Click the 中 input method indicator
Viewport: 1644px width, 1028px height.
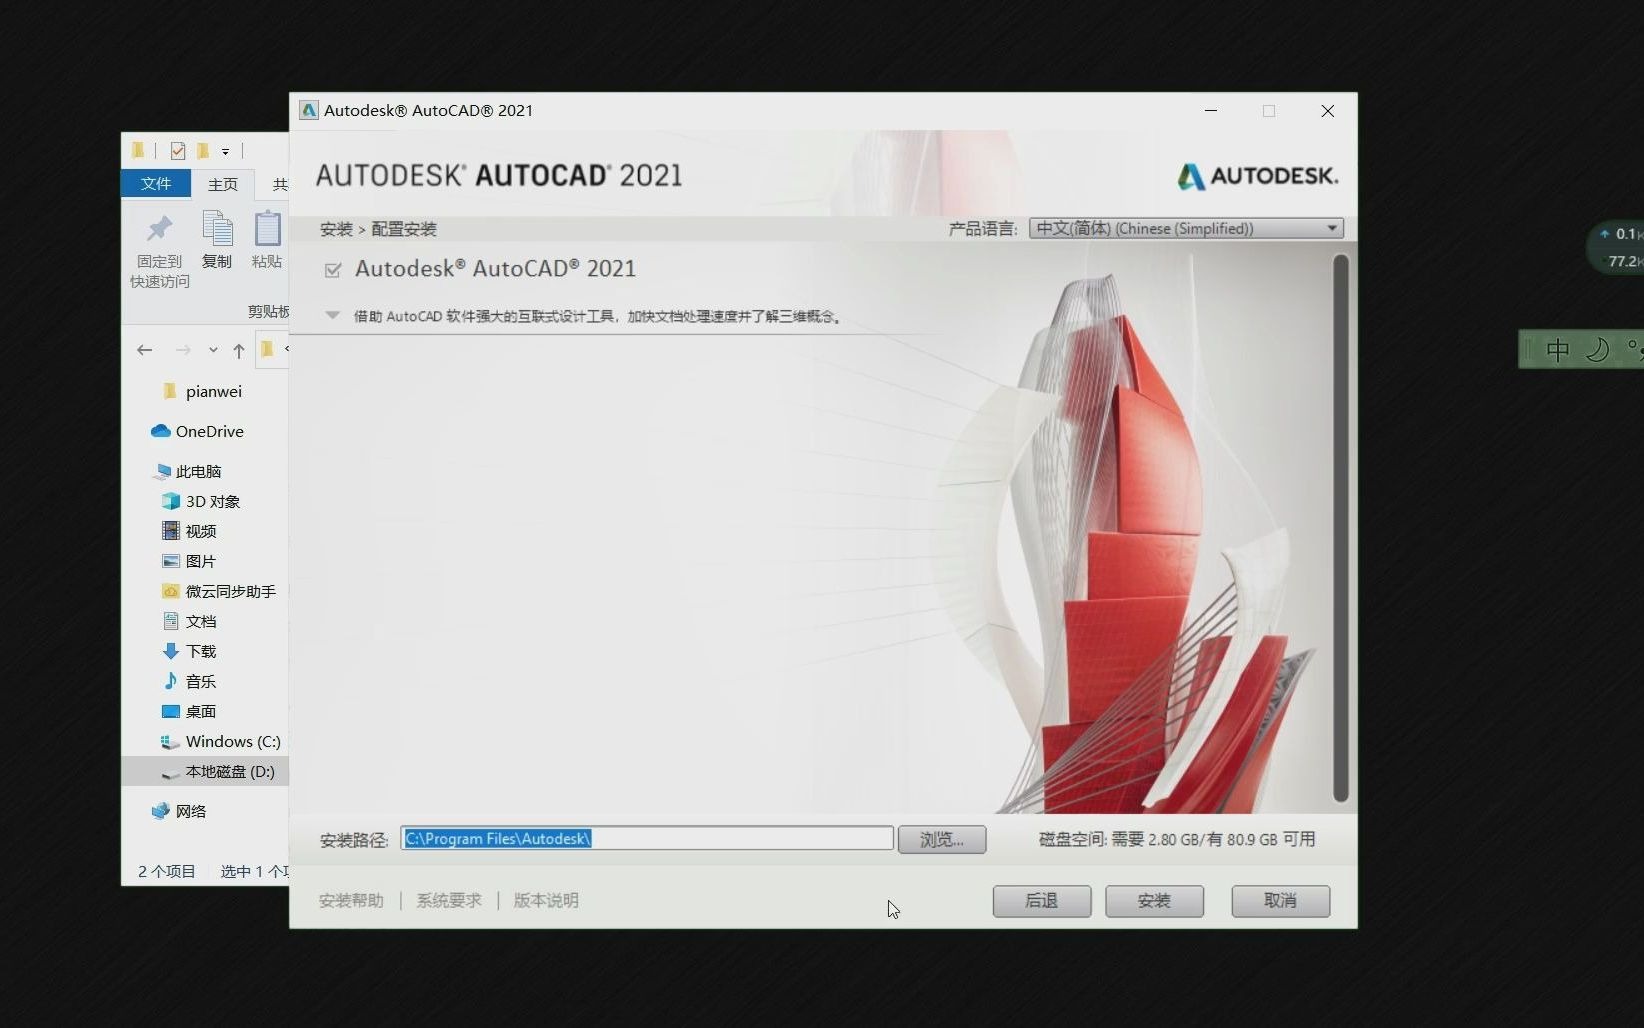(x=1558, y=349)
